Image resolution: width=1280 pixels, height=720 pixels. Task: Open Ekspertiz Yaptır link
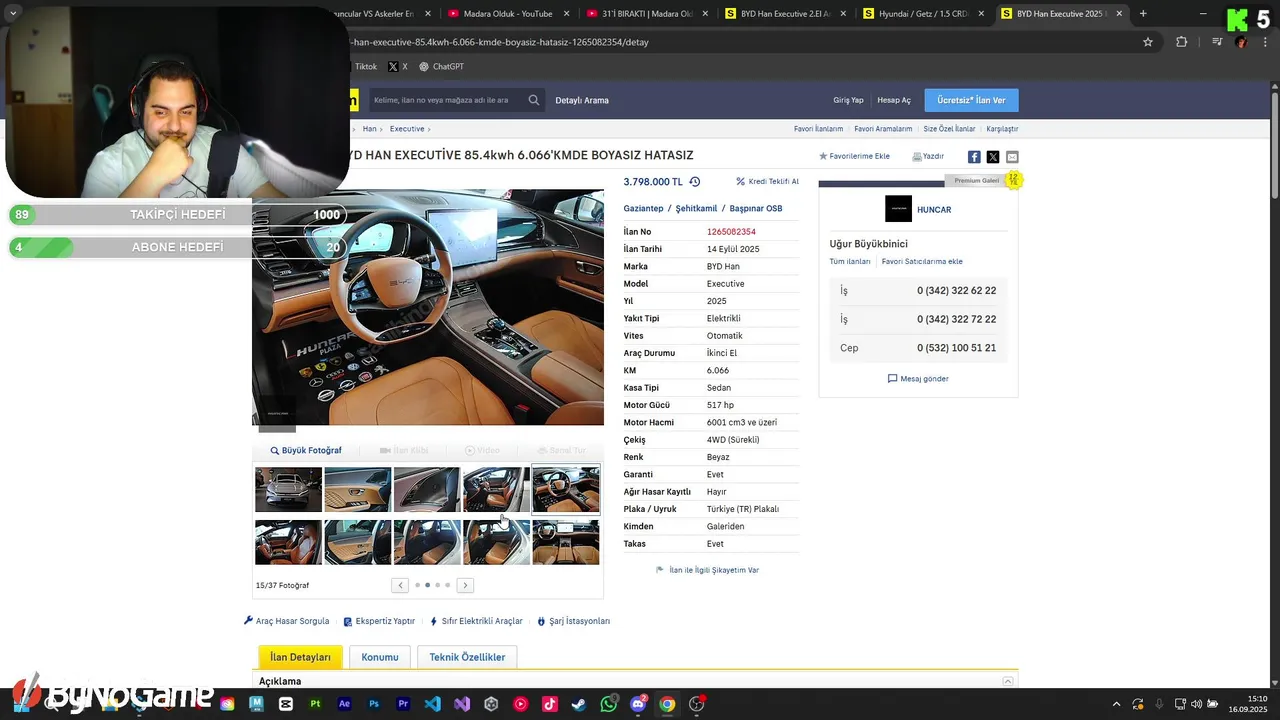379,621
